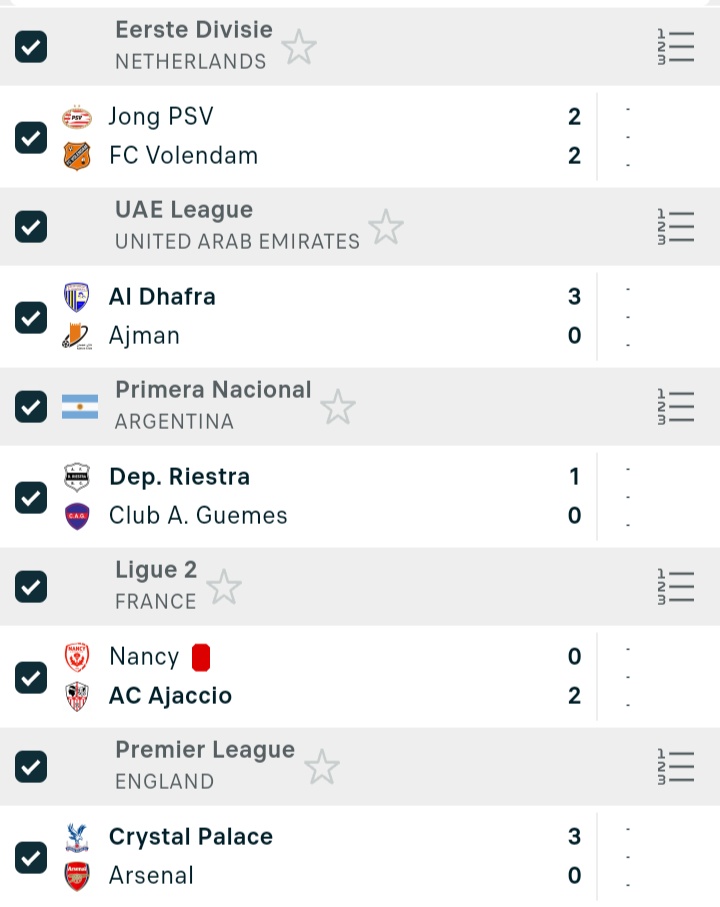The height and width of the screenshot is (907, 720).
Task: Uncheck the Ligue 2 league checkbox
Action: pyautogui.click(x=31, y=587)
